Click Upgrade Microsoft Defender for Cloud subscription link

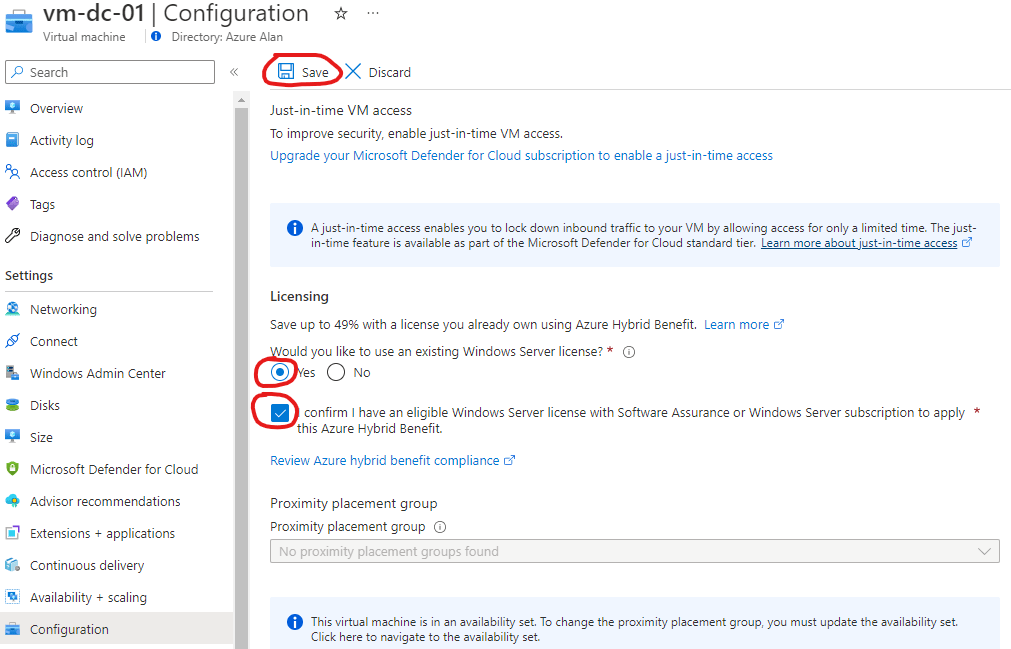point(521,155)
